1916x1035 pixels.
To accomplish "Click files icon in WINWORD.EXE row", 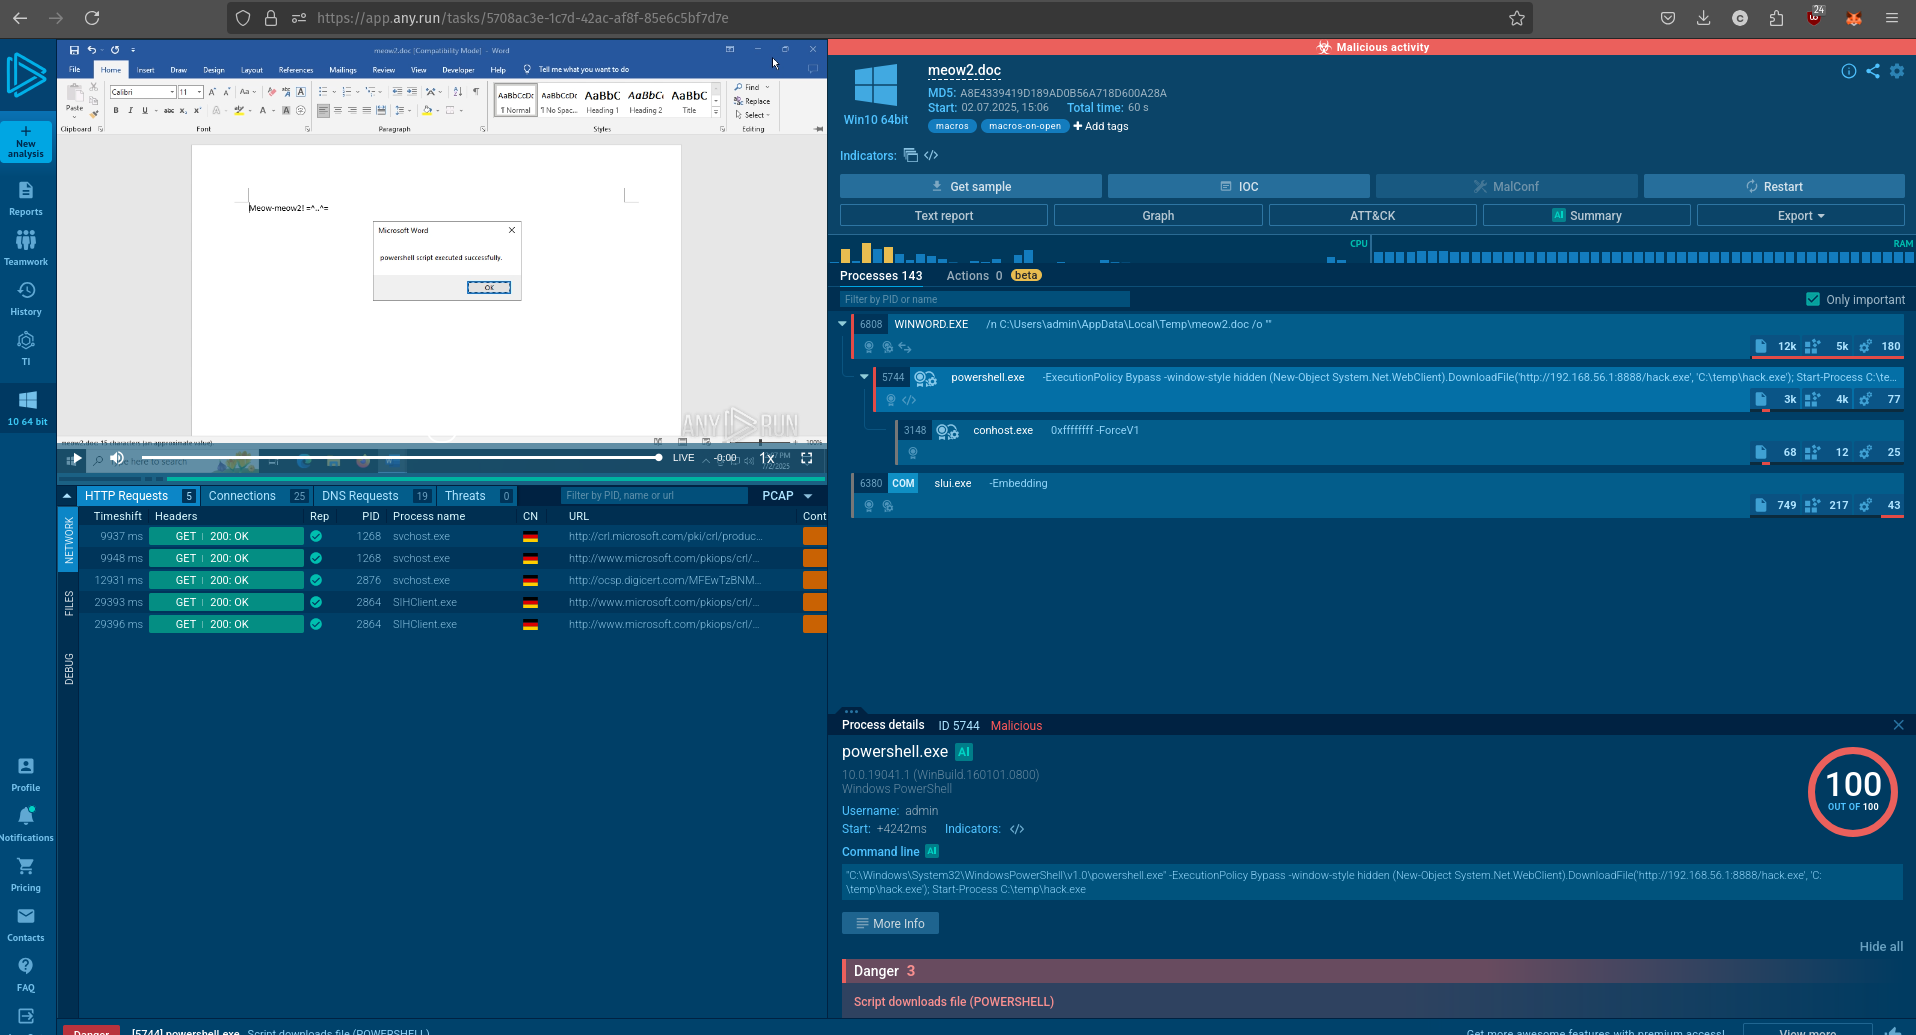I will (x=1760, y=346).
